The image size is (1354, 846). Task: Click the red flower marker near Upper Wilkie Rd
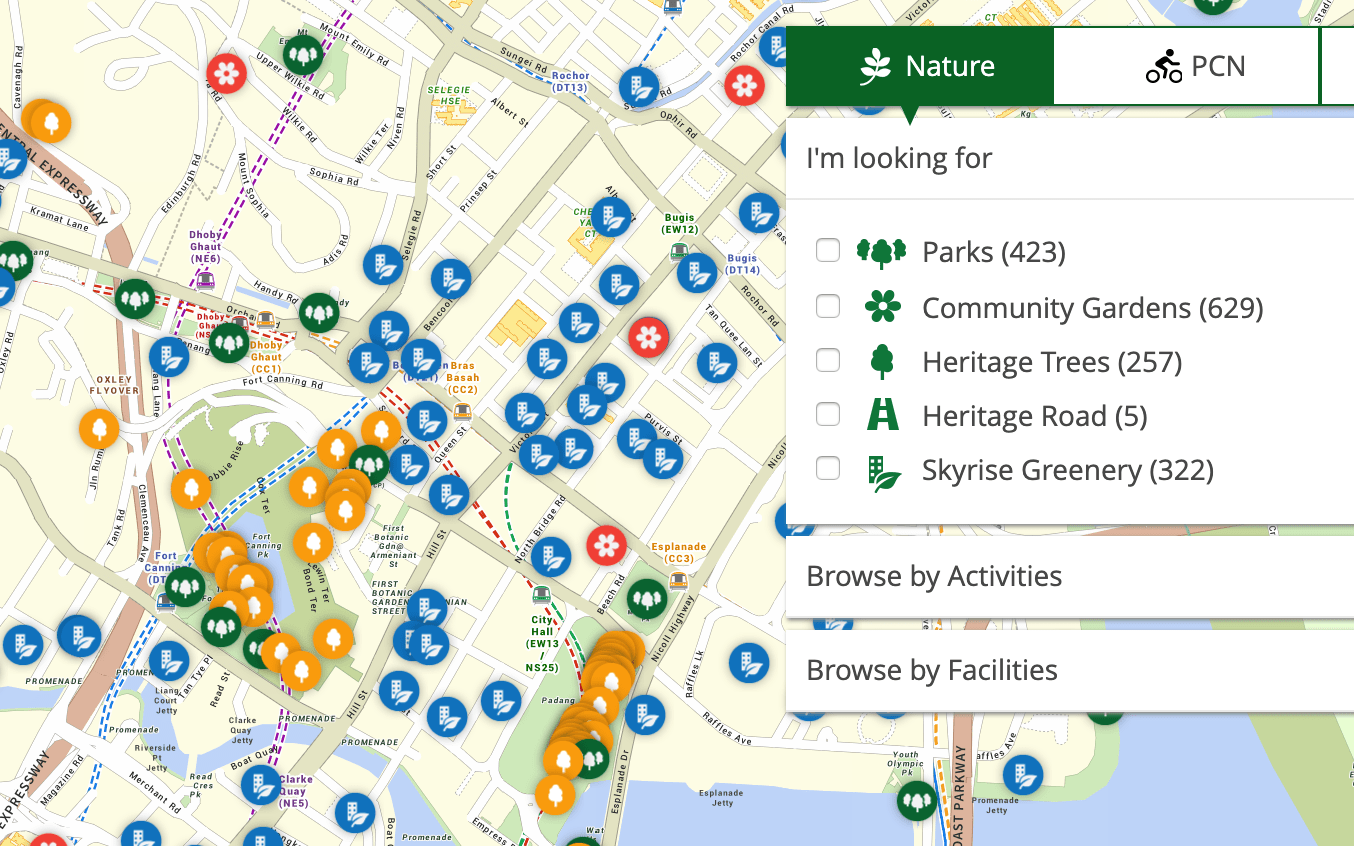tap(227, 73)
